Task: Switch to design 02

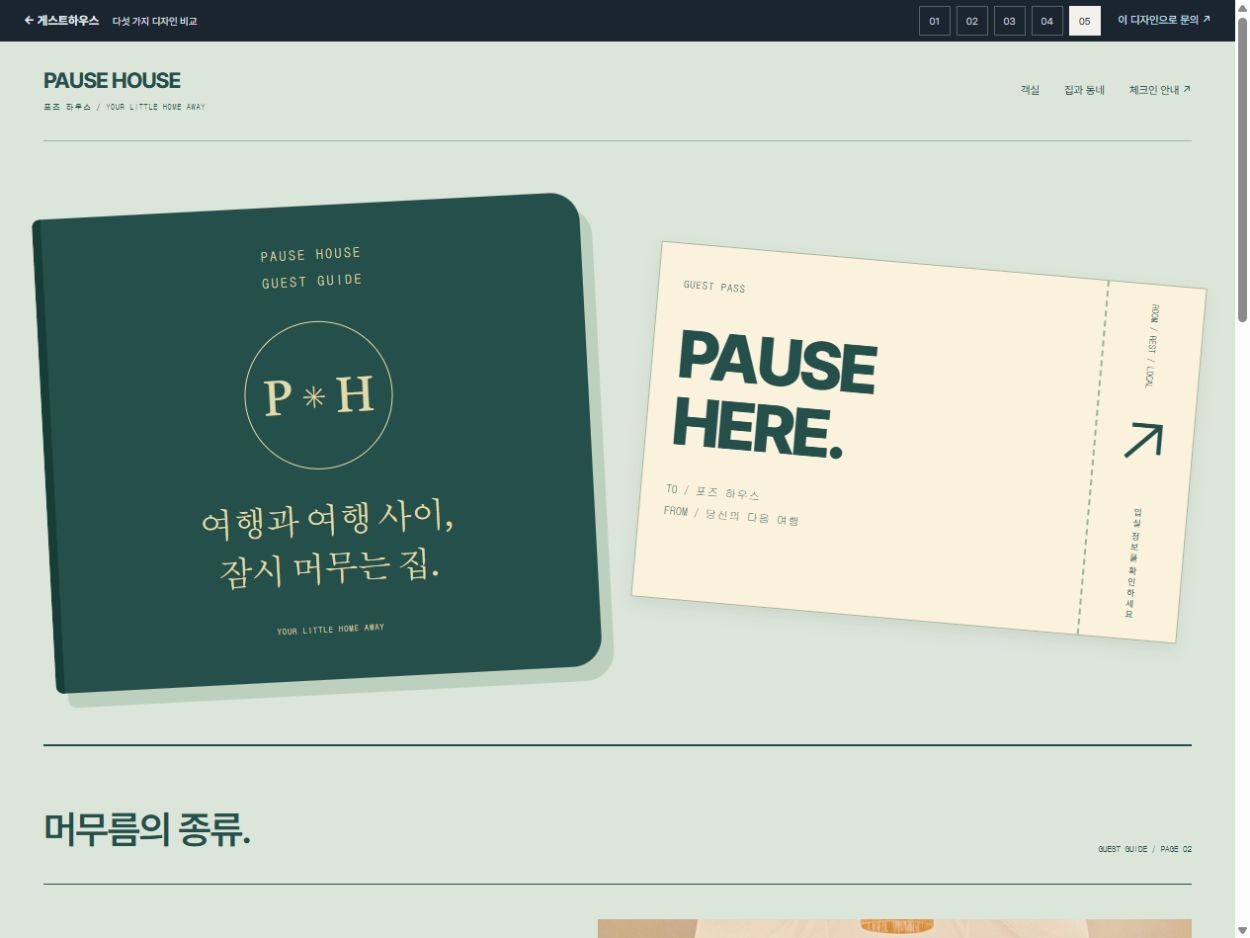Action: [x=972, y=21]
